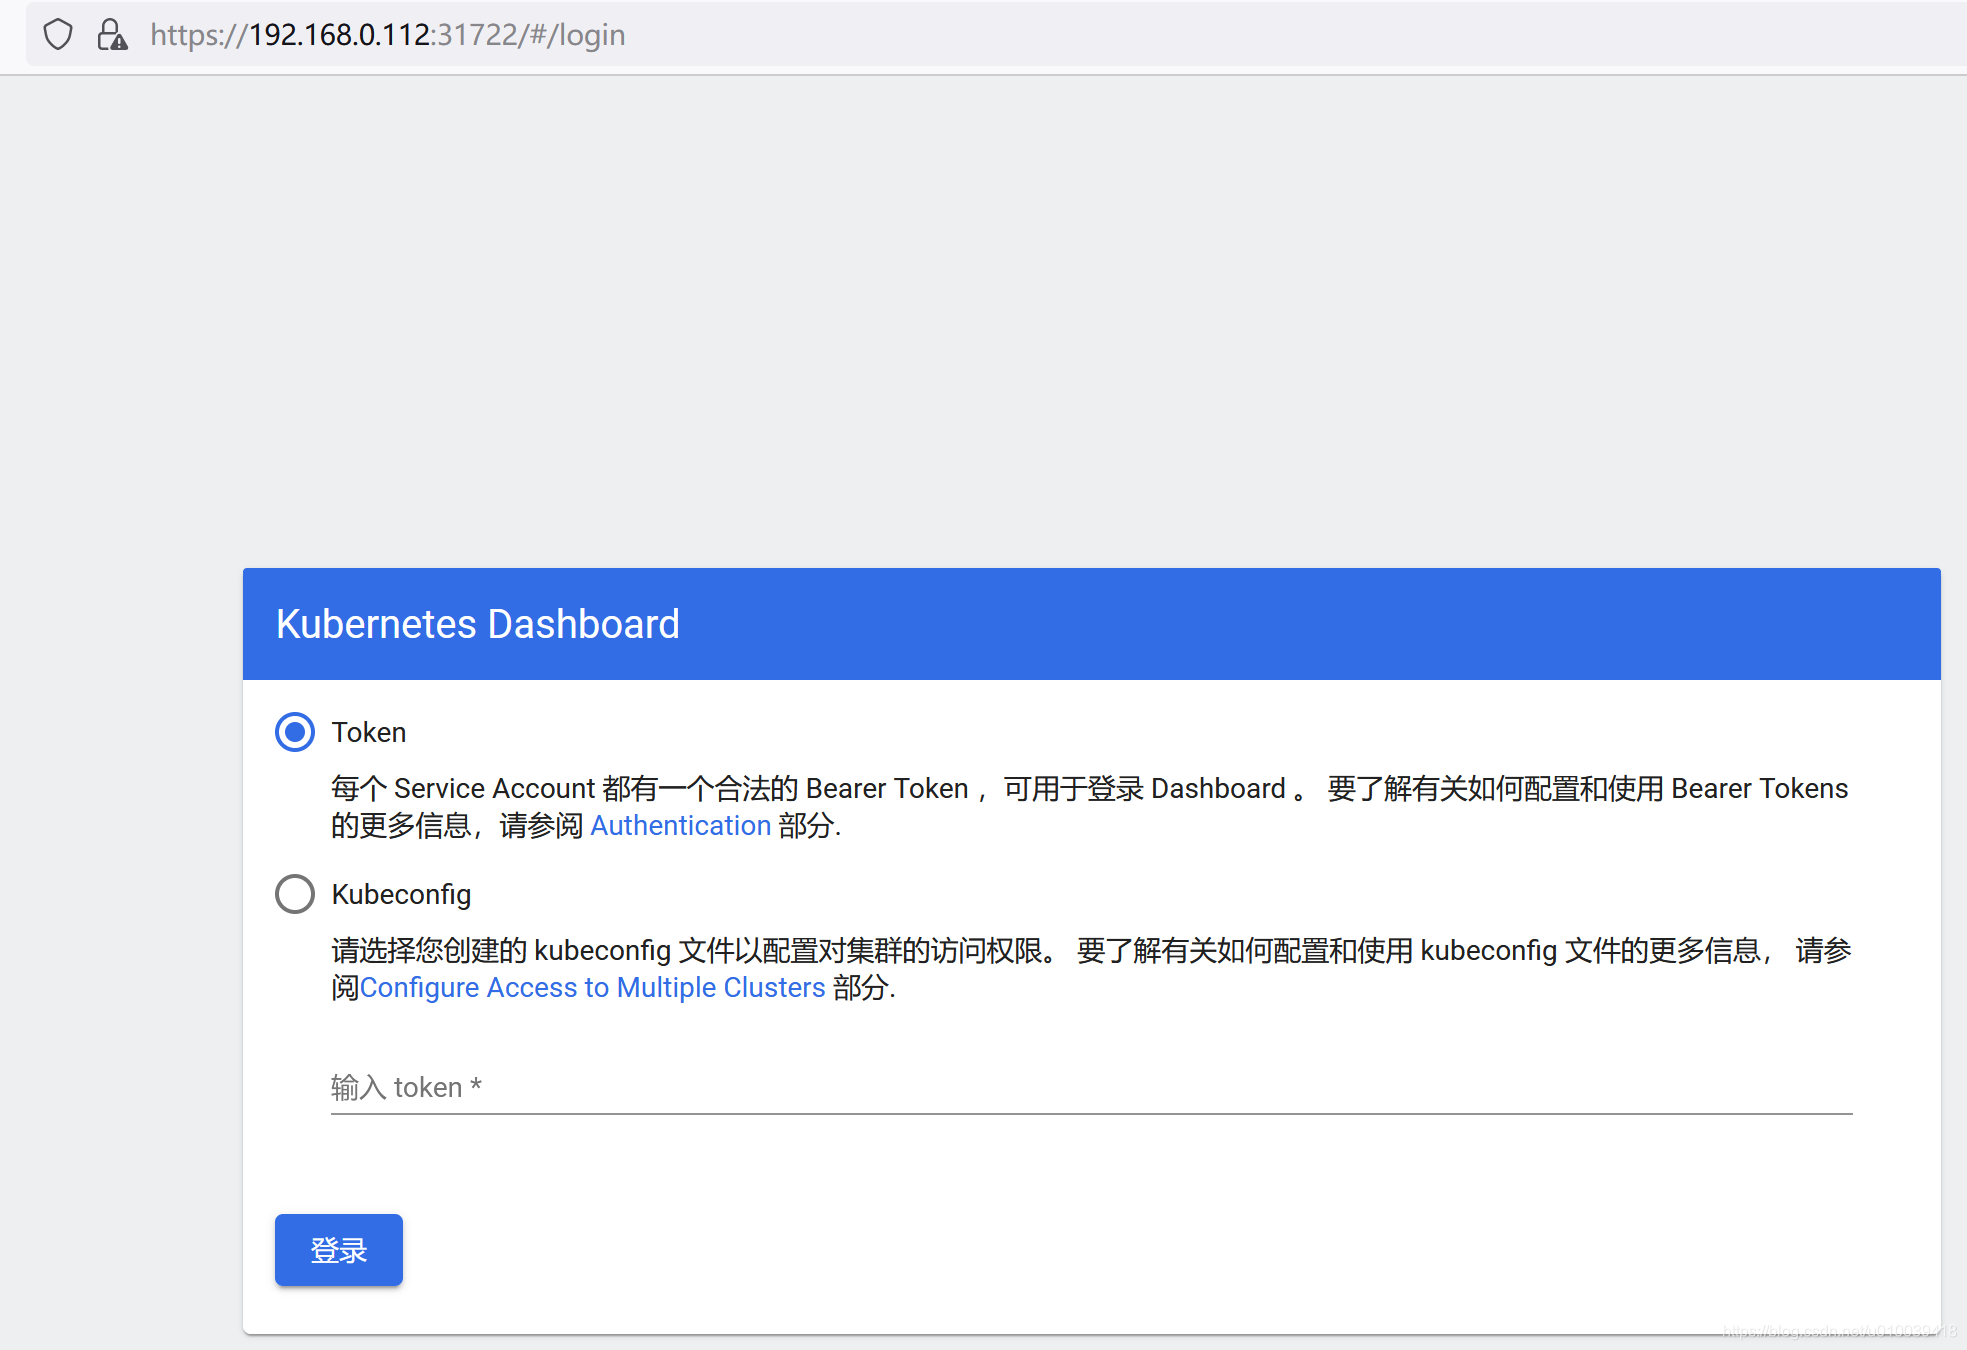Click the port 31722 portion of URL
1967x1350 pixels.
click(478, 35)
